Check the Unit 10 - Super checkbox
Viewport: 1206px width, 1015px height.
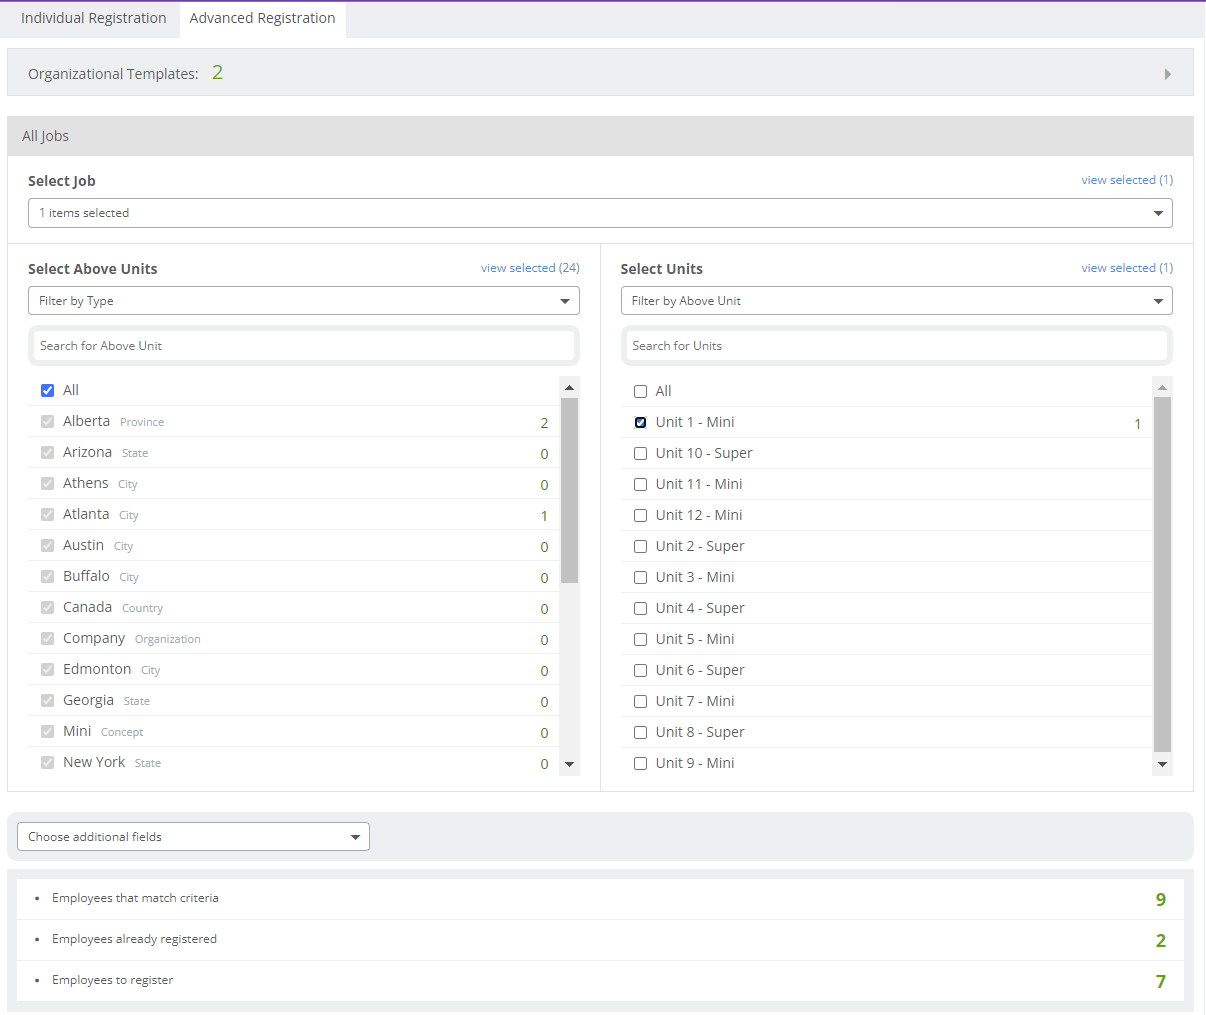[x=641, y=454]
